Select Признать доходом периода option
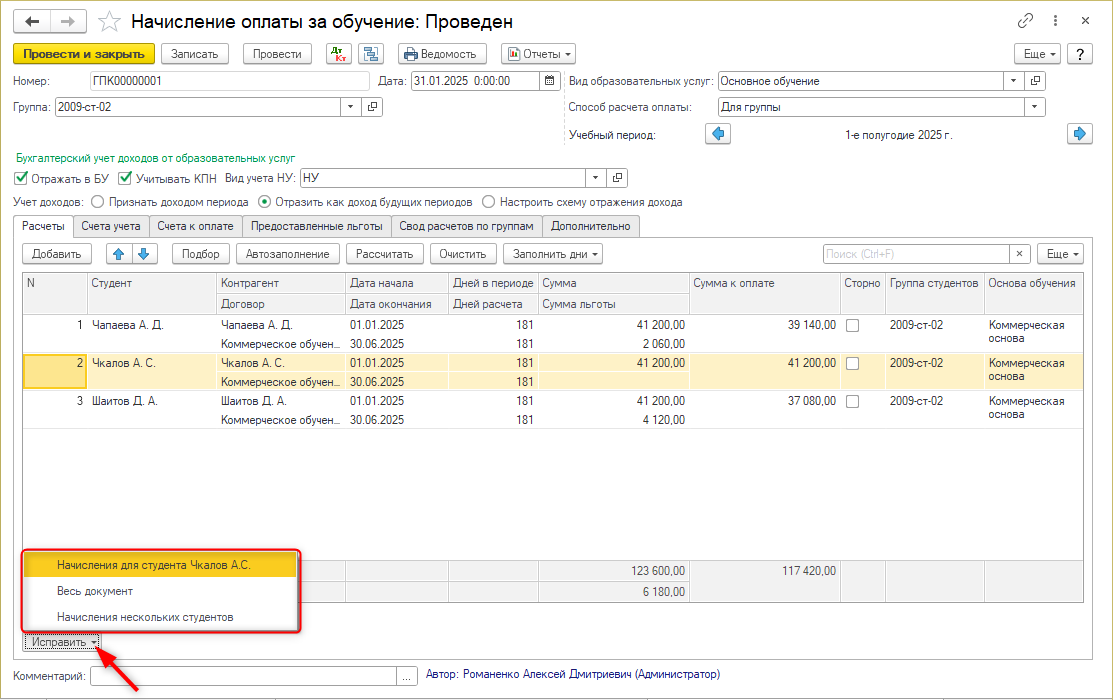Image resolution: width=1113 pixels, height=700 pixels. coord(98,202)
